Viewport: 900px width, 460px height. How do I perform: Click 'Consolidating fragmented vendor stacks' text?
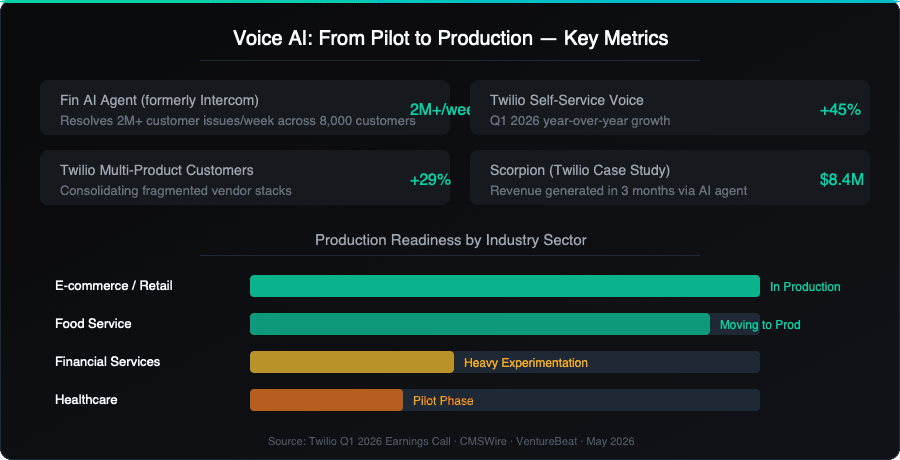176,191
